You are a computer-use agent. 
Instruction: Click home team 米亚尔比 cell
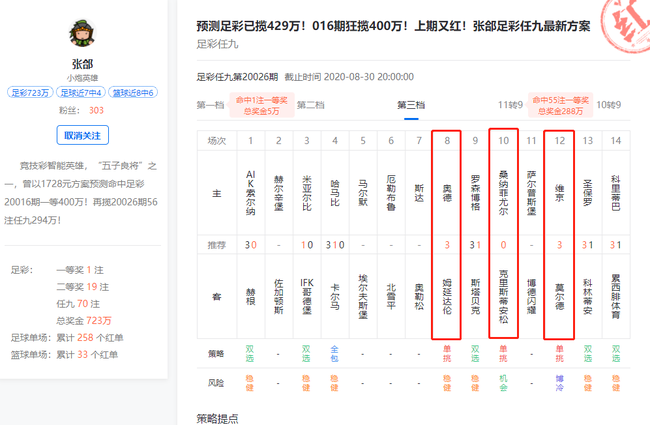[x=307, y=193]
